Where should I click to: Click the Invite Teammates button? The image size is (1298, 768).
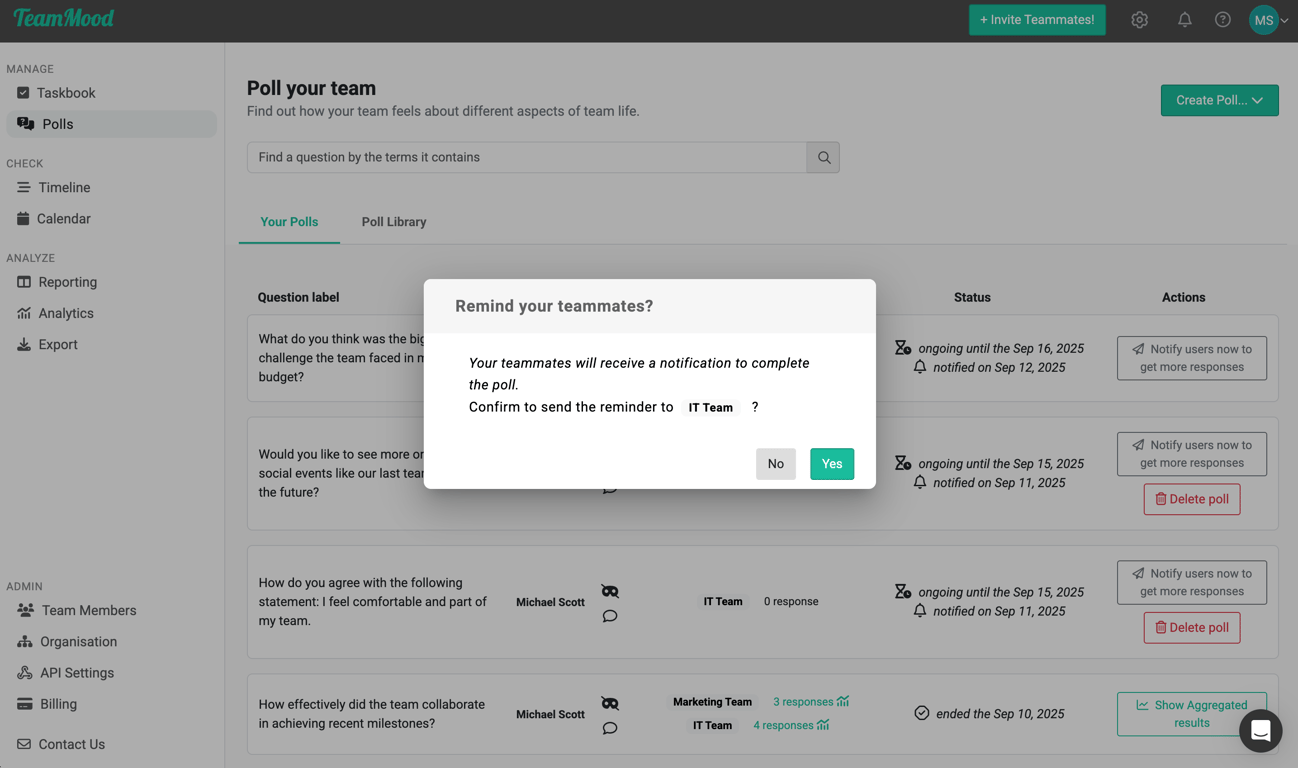[1036, 20]
